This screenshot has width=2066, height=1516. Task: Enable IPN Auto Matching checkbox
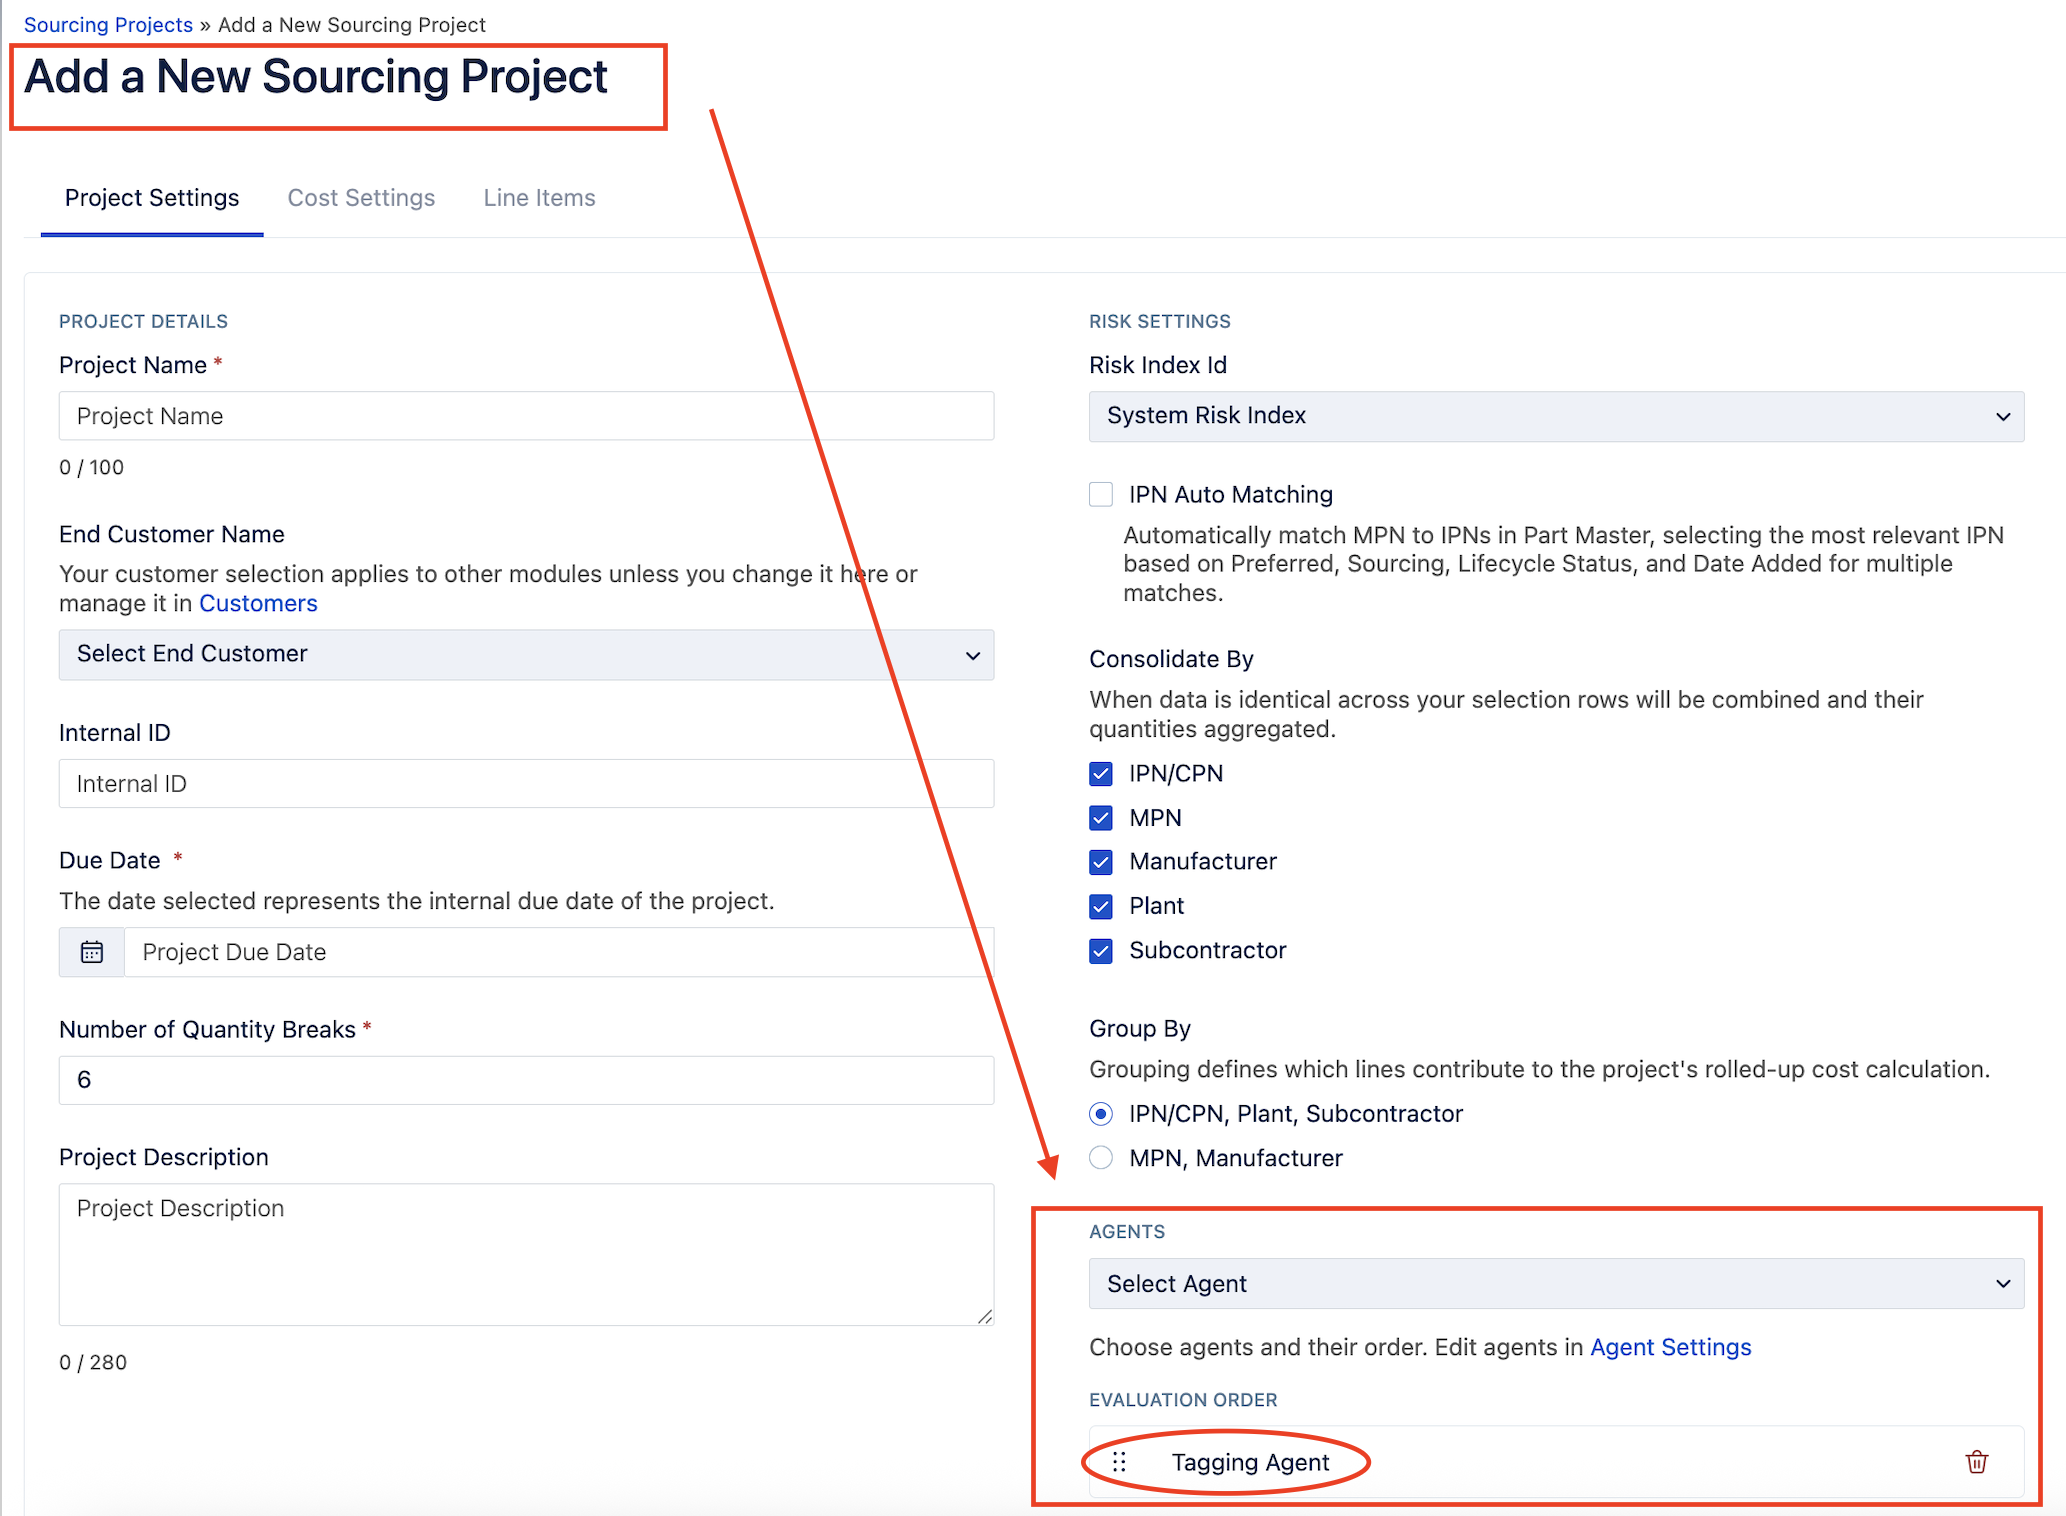click(x=1101, y=495)
